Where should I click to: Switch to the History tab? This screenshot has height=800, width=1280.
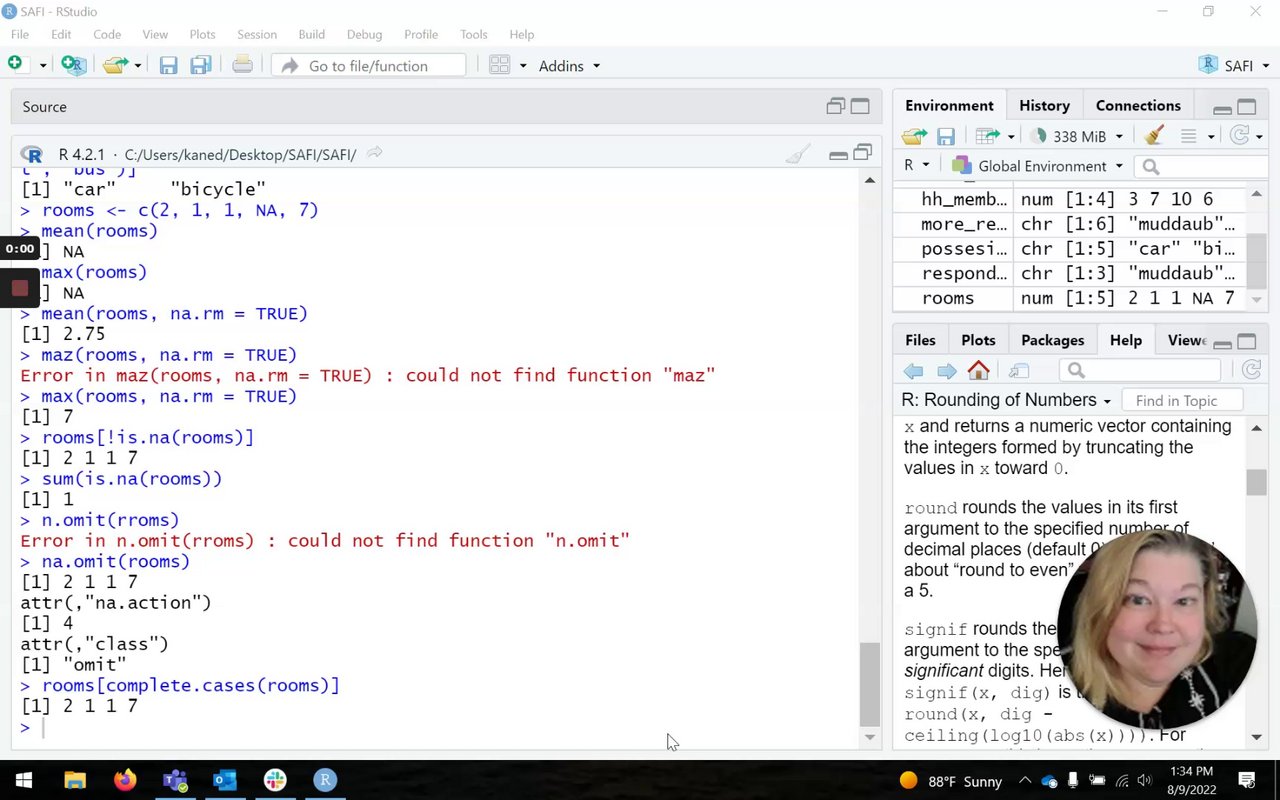1044,105
